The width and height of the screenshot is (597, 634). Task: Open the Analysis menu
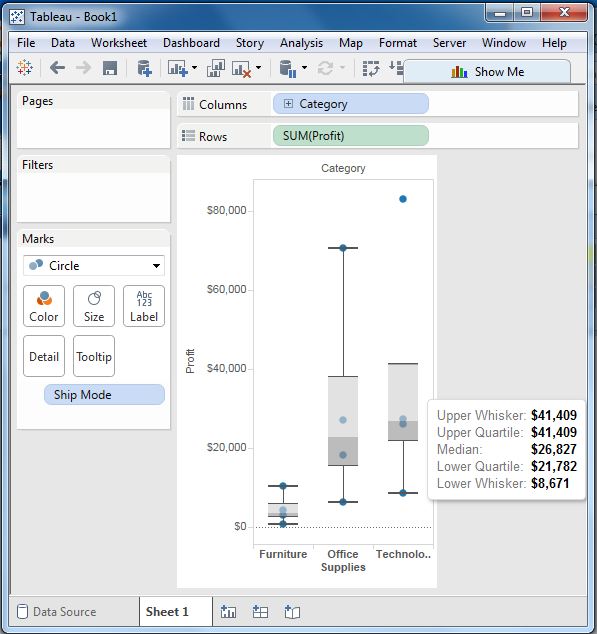301,43
